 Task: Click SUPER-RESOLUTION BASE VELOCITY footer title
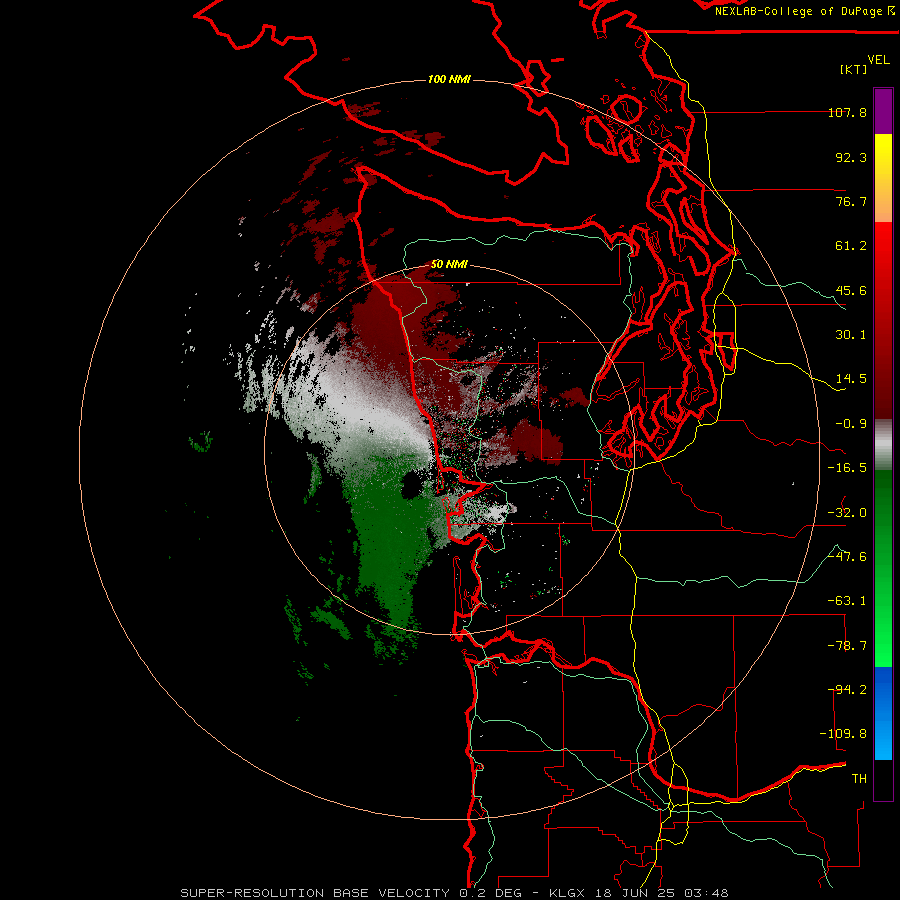tap(315, 893)
